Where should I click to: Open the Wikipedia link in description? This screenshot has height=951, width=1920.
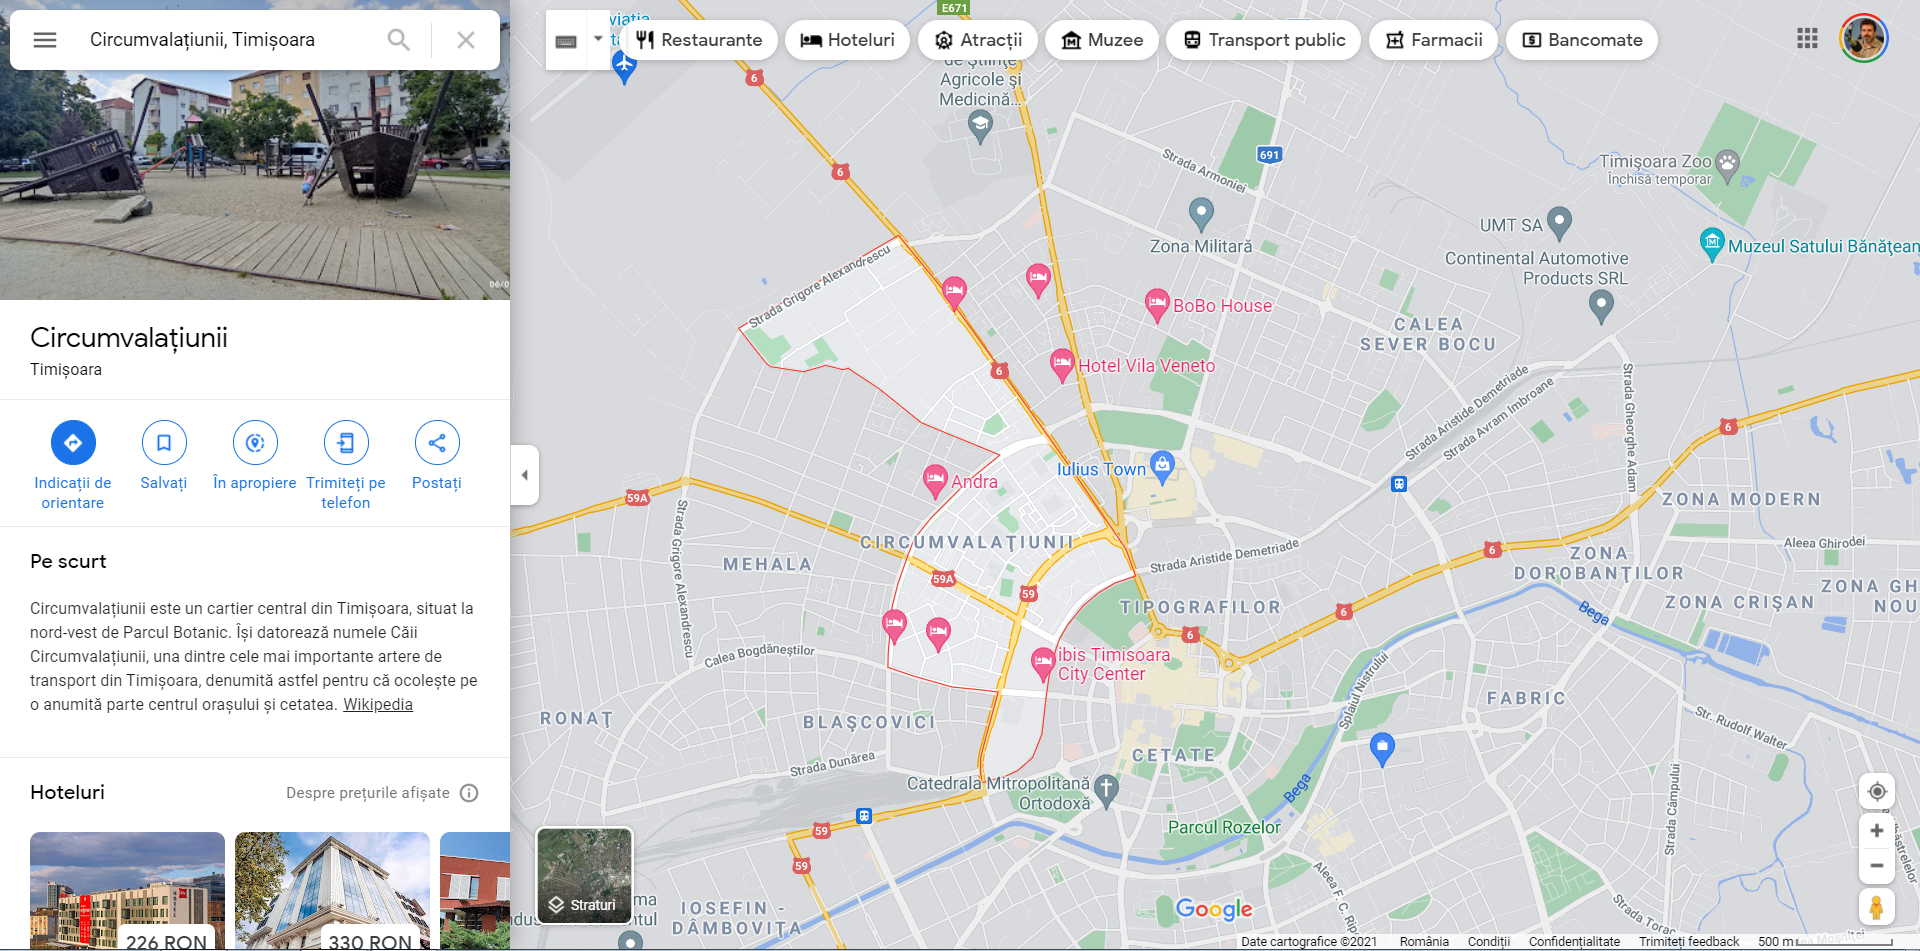coord(378,704)
